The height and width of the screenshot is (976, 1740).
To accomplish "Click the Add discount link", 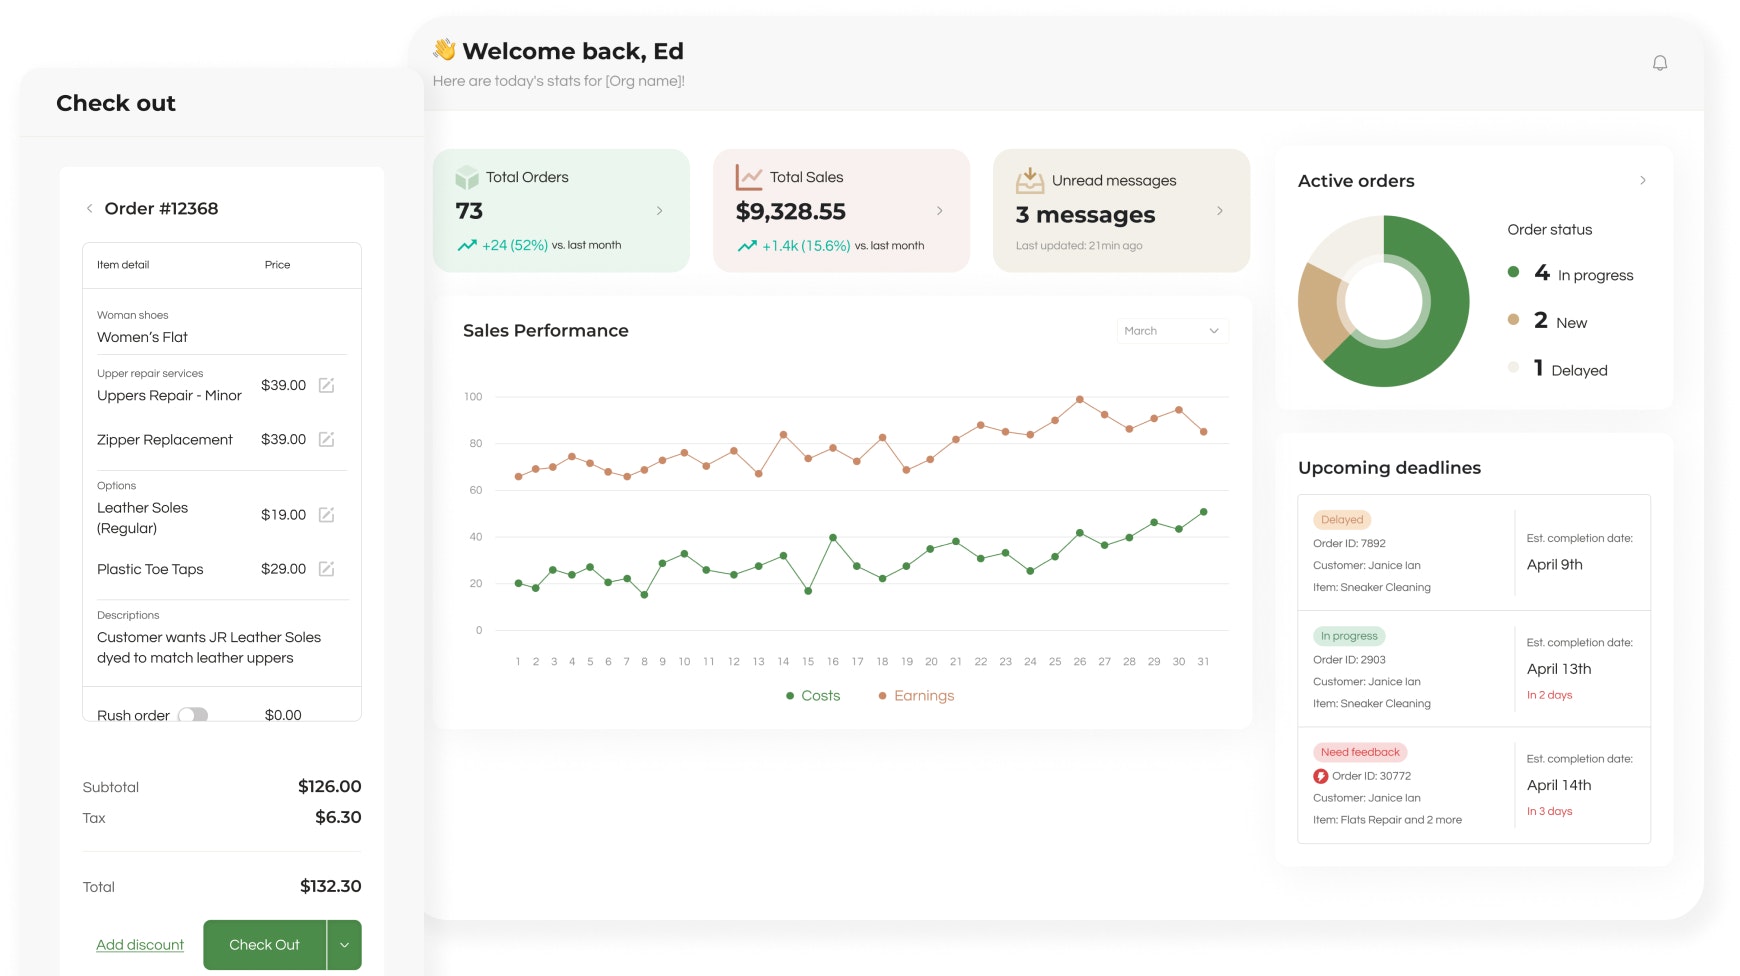I will (x=140, y=945).
